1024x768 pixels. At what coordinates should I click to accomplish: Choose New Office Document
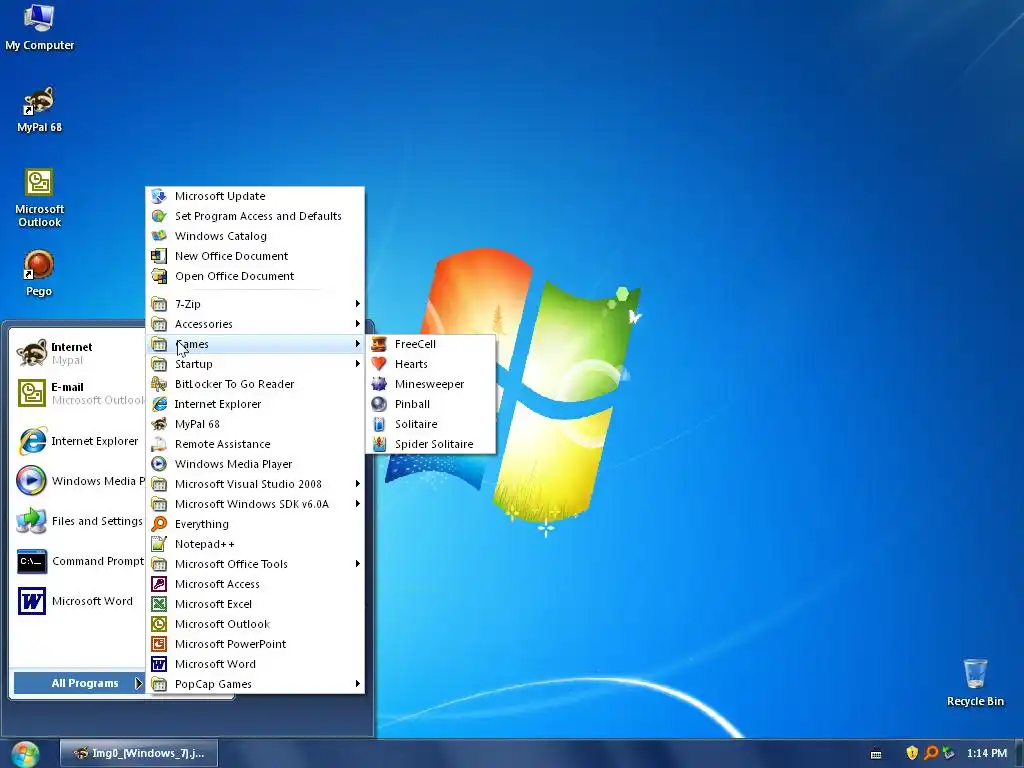click(255, 256)
